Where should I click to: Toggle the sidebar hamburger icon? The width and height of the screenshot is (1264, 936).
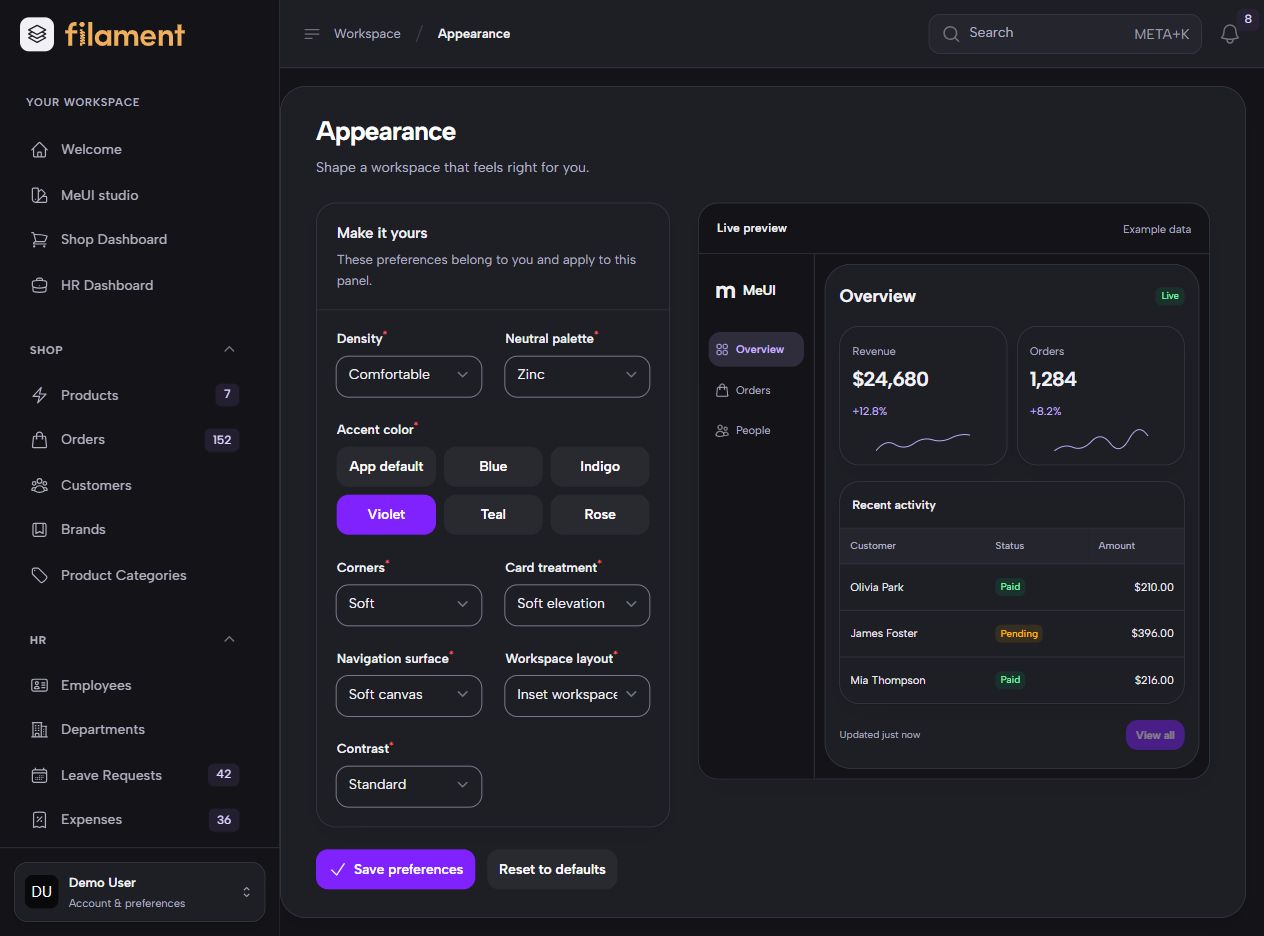coord(312,34)
